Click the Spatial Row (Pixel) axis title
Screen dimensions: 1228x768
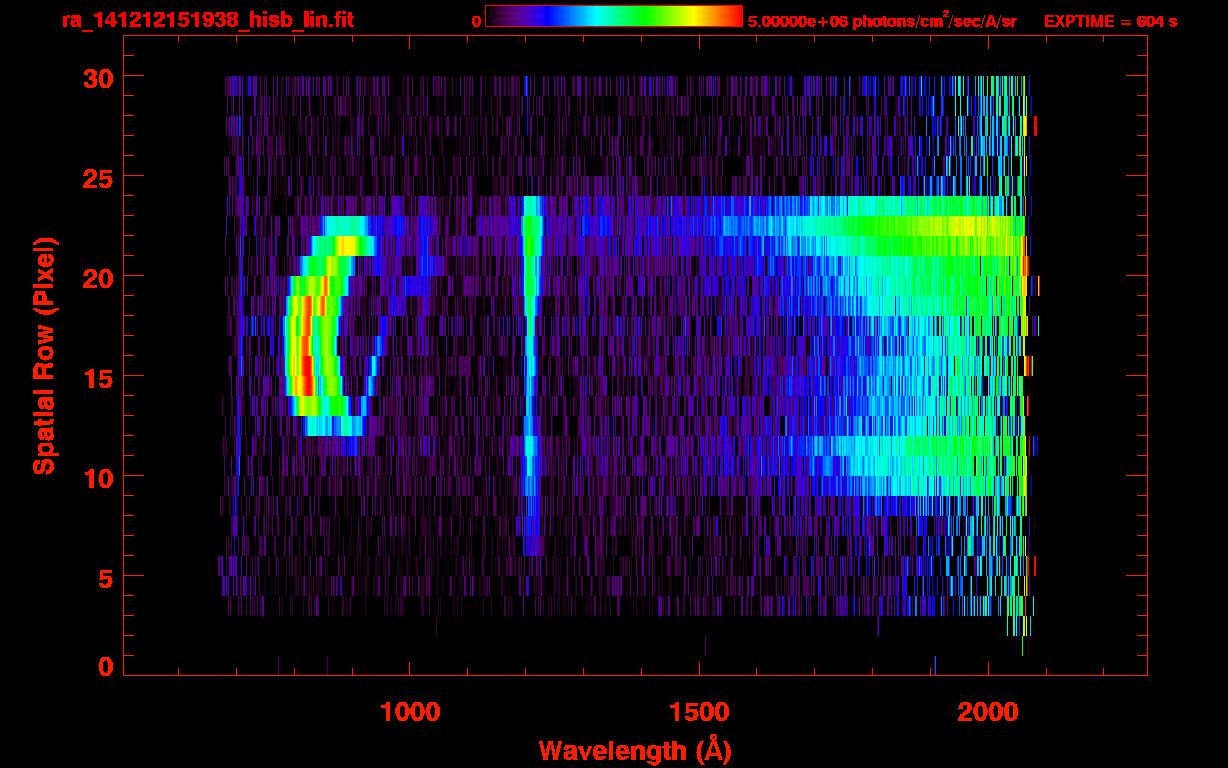click(44, 355)
